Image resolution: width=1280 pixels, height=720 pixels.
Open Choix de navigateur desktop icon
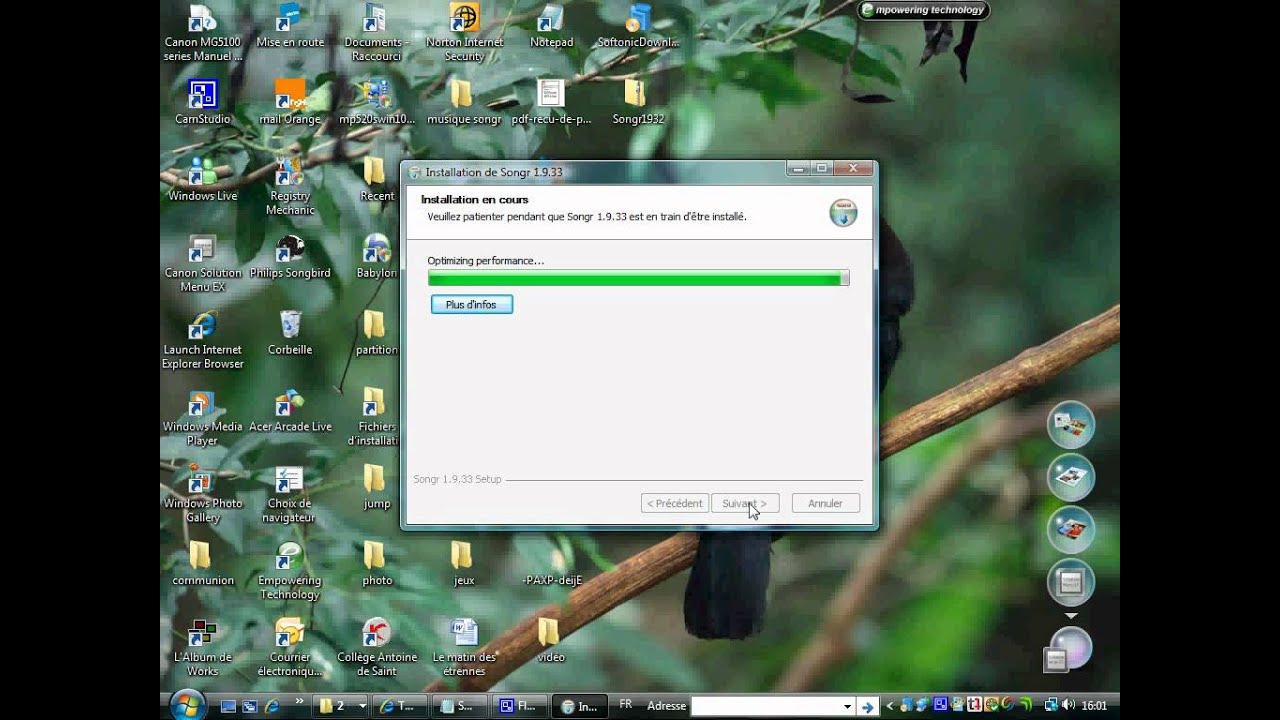290,495
